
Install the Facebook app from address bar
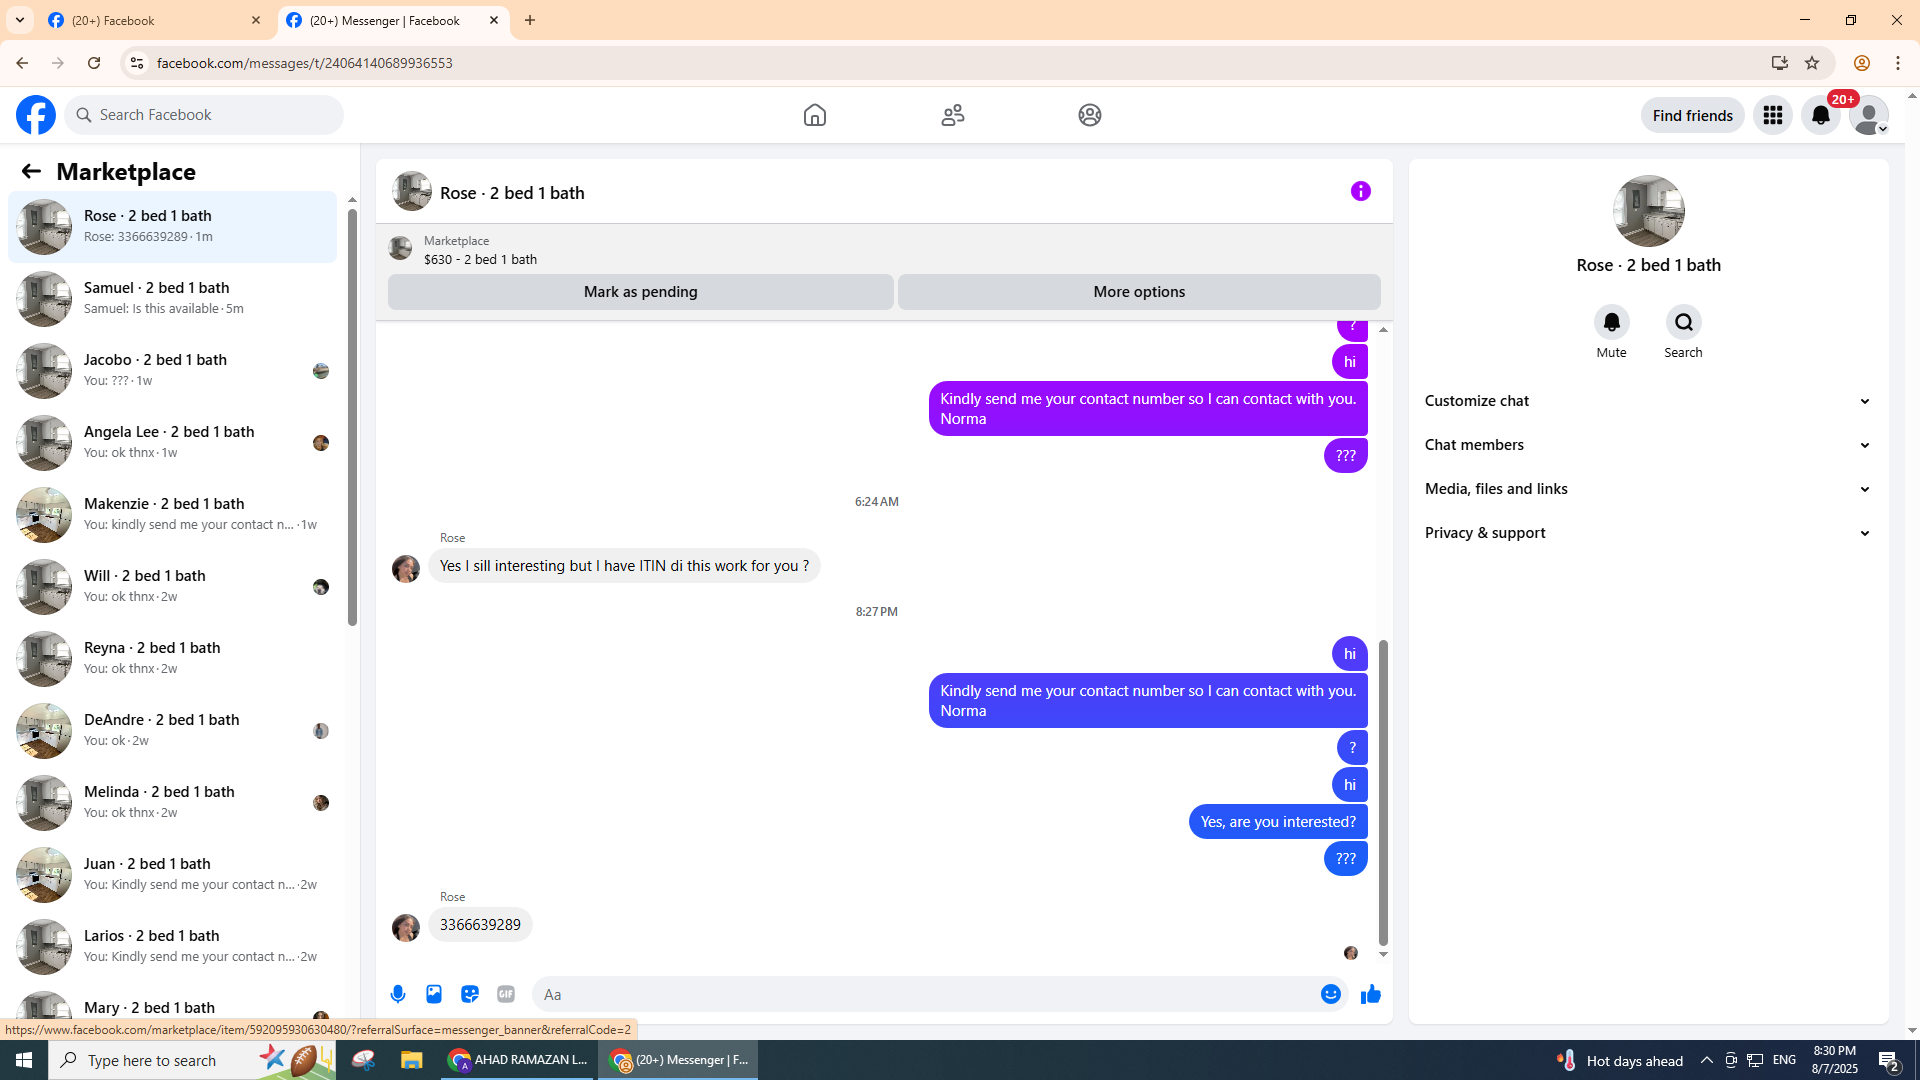coord(1780,63)
